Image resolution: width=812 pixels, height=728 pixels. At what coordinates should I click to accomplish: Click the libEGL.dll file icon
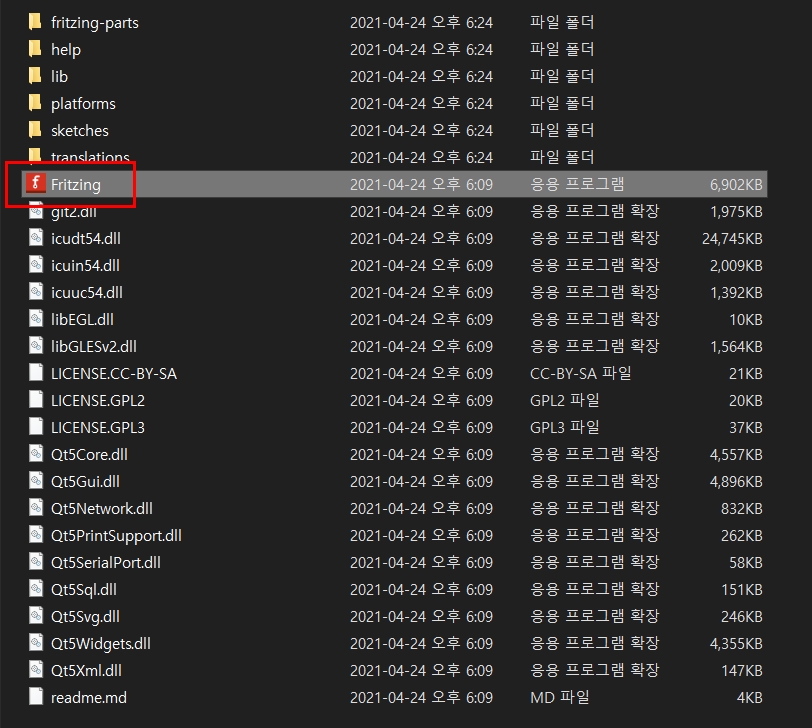tap(36, 318)
